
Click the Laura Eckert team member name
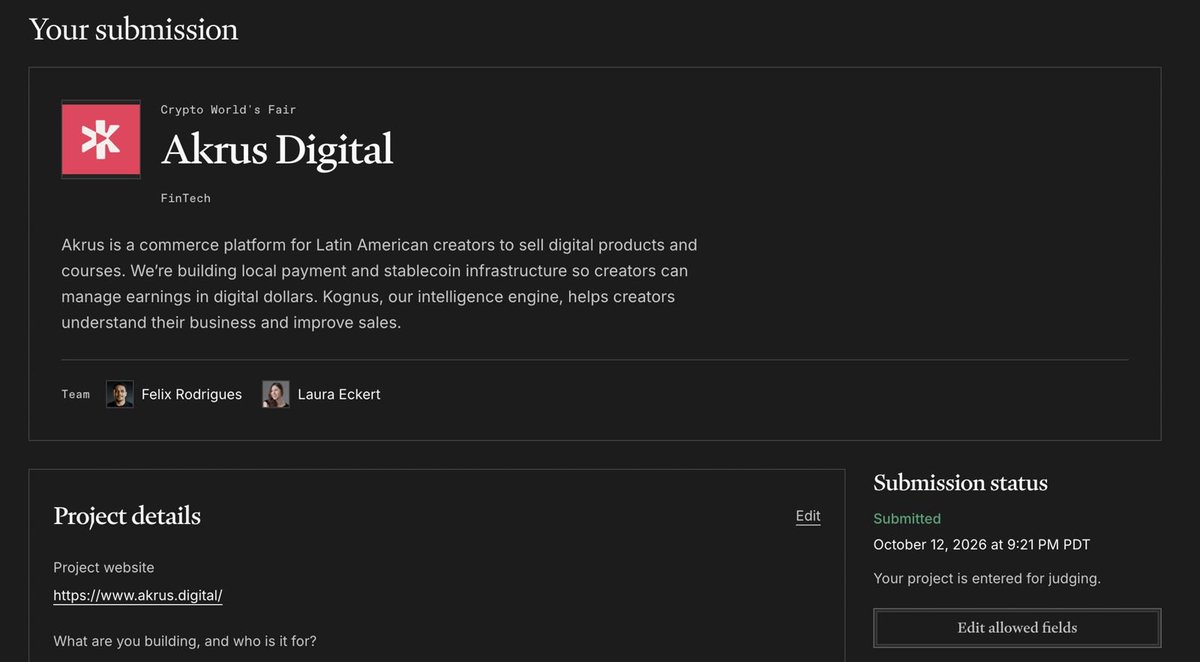pos(339,394)
